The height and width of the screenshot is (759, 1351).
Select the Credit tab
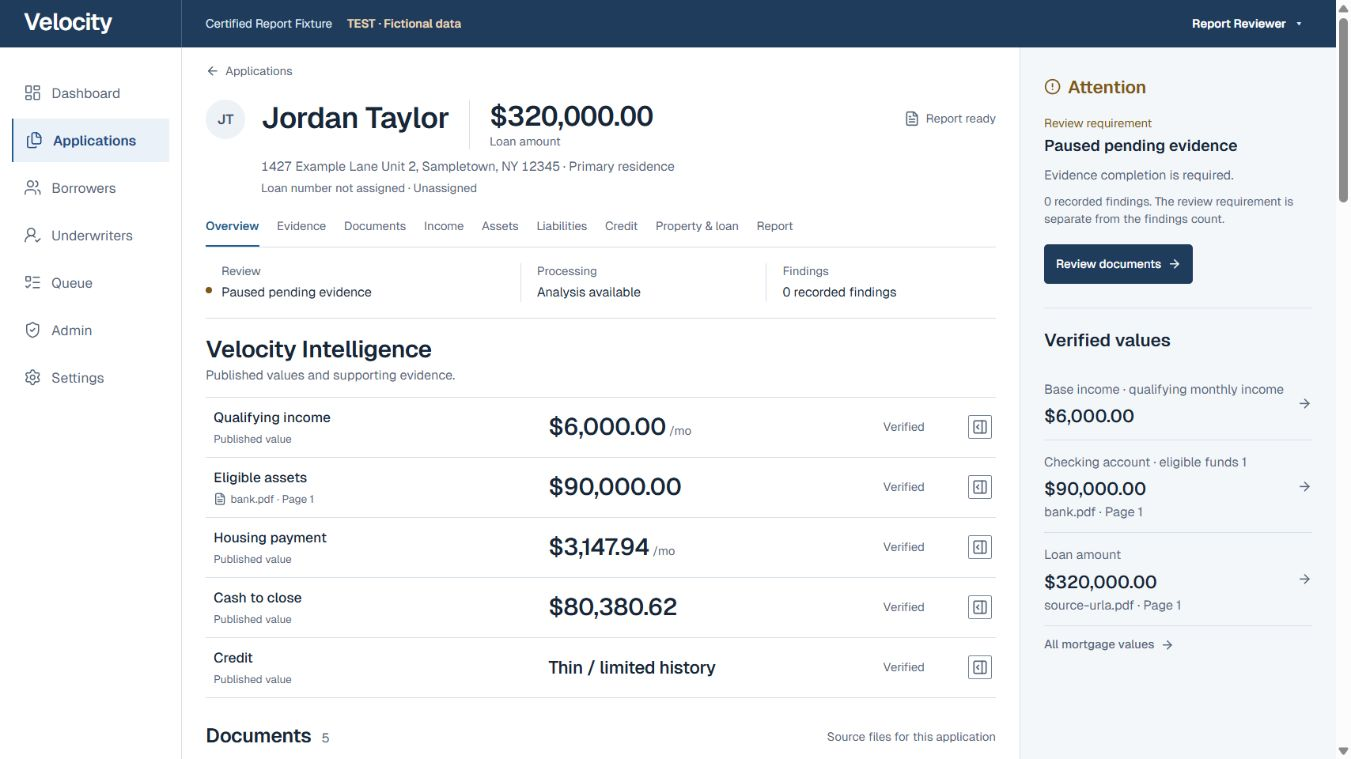pyautogui.click(x=621, y=226)
